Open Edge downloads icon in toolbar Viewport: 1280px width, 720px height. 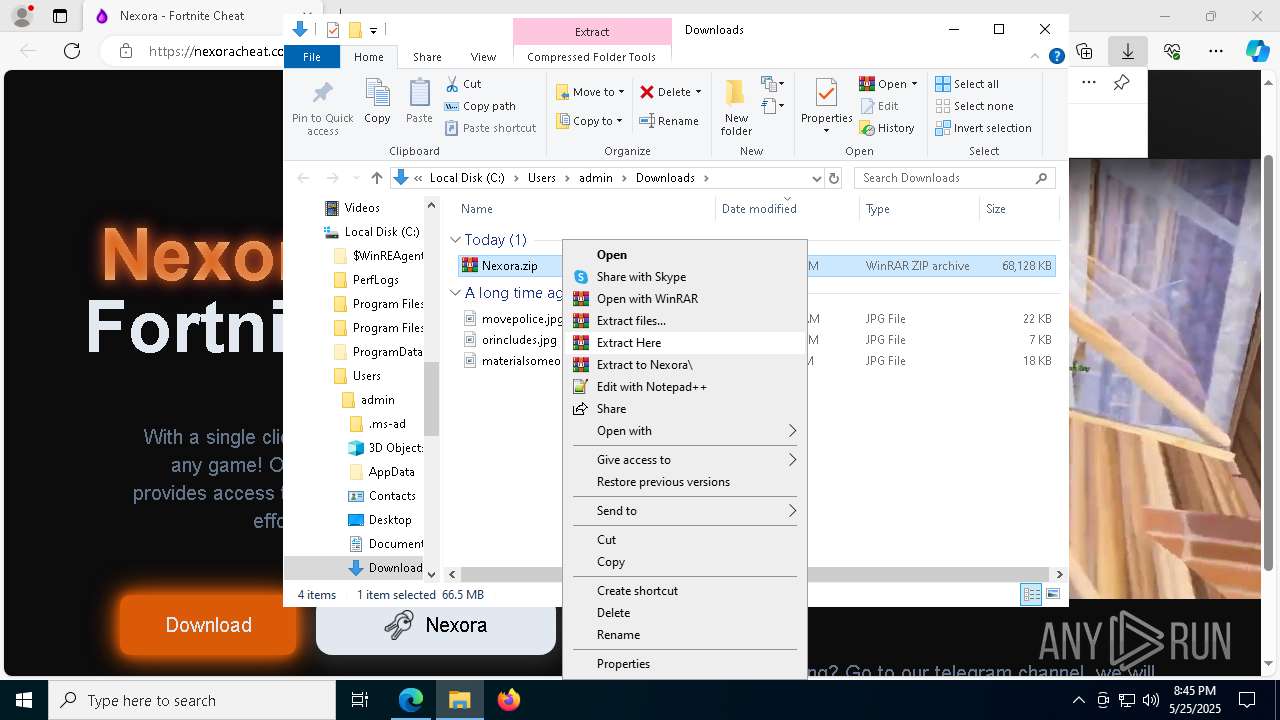coord(1128,51)
